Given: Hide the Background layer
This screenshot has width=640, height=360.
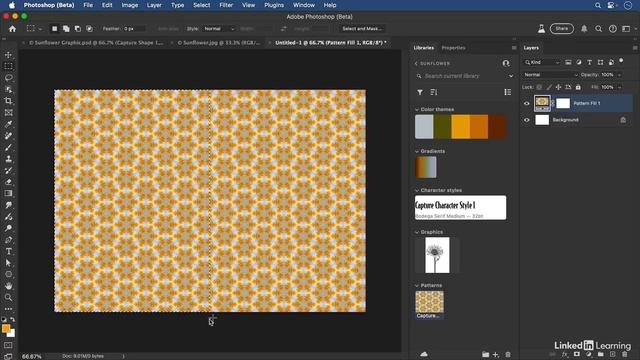Looking at the screenshot, I should (x=527, y=120).
